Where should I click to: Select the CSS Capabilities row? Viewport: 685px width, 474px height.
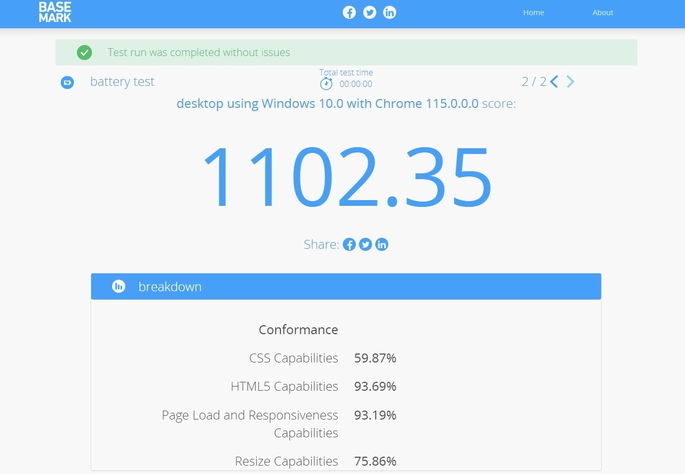294,358
